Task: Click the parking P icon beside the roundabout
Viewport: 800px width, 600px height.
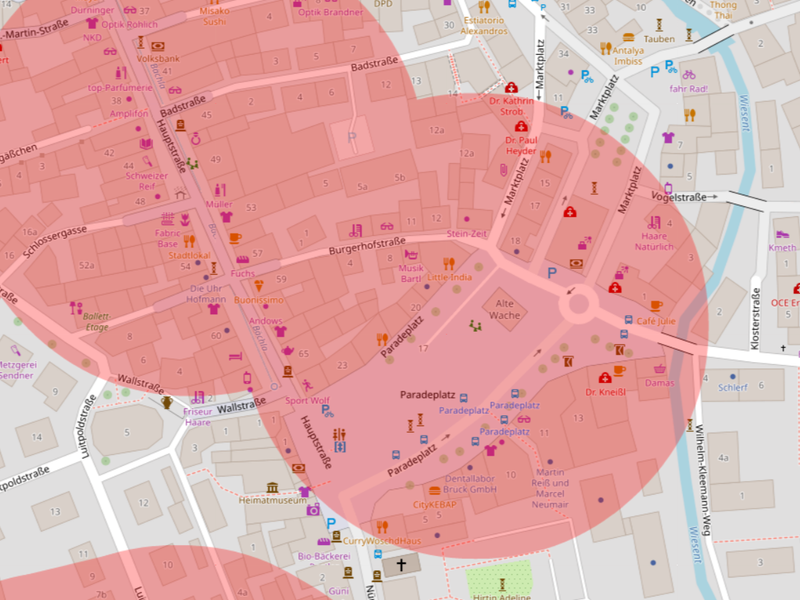Action: tap(552, 273)
